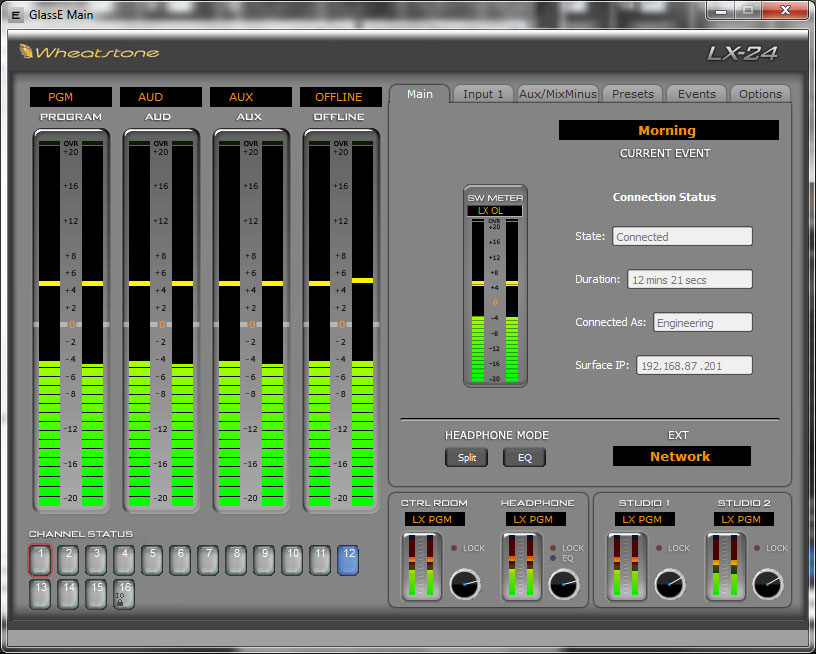Click channel 11 status button
Image resolution: width=818 pixels, height=654 pixels.
pos(320,560)
